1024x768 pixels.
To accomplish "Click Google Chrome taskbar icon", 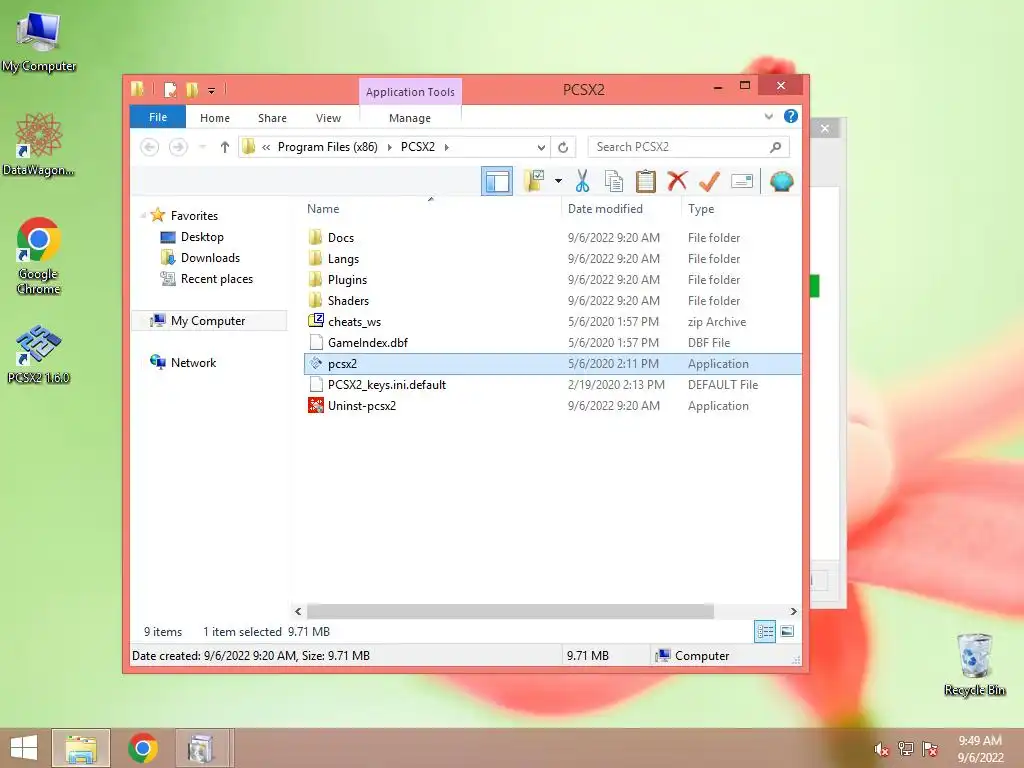I will [x=143, y=748].
